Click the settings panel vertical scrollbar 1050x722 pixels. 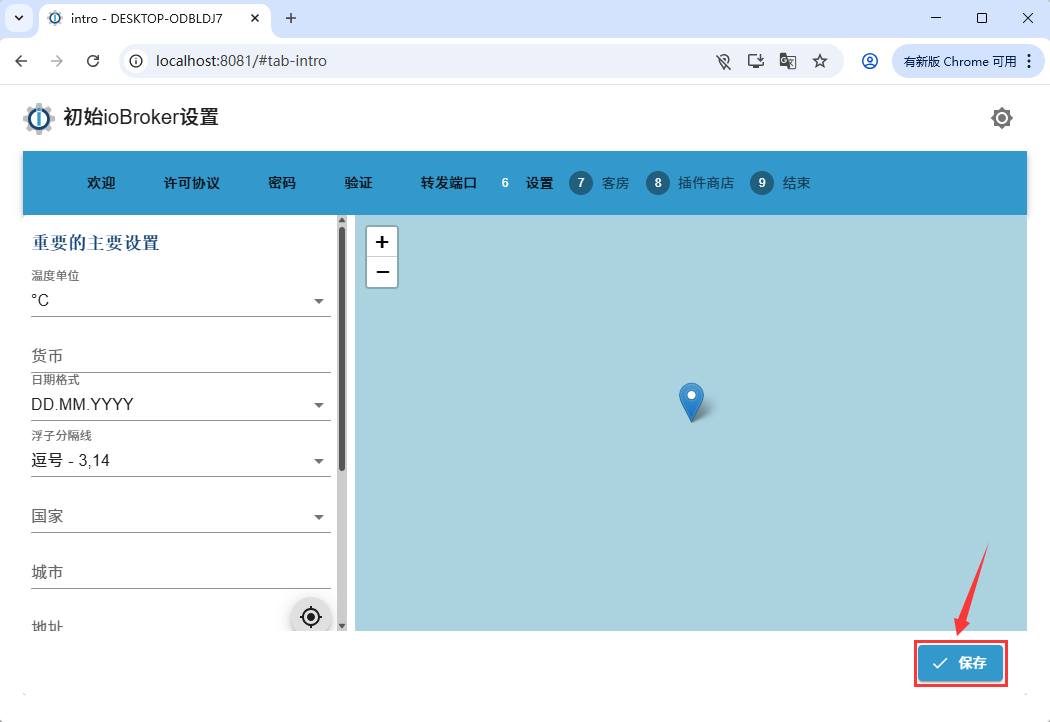[342, 350]
